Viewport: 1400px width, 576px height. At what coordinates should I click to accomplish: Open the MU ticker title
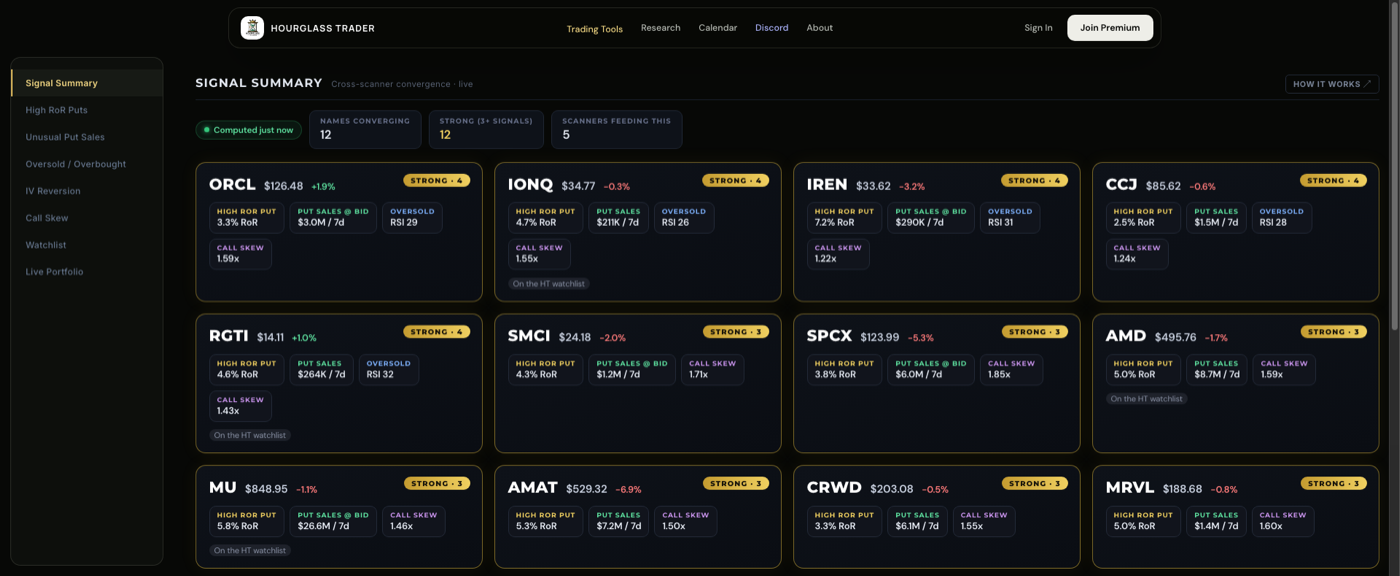click(223, 488)
